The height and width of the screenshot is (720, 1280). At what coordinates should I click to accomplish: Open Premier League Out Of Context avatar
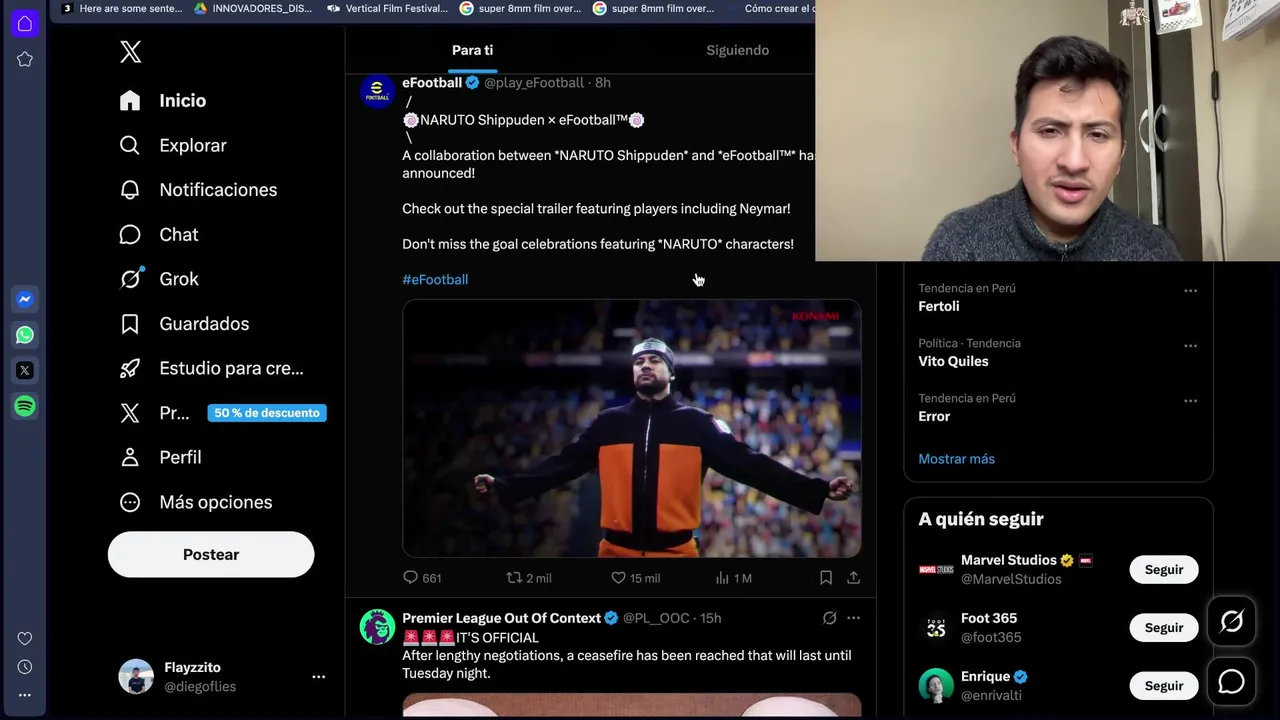click(377, 627)
